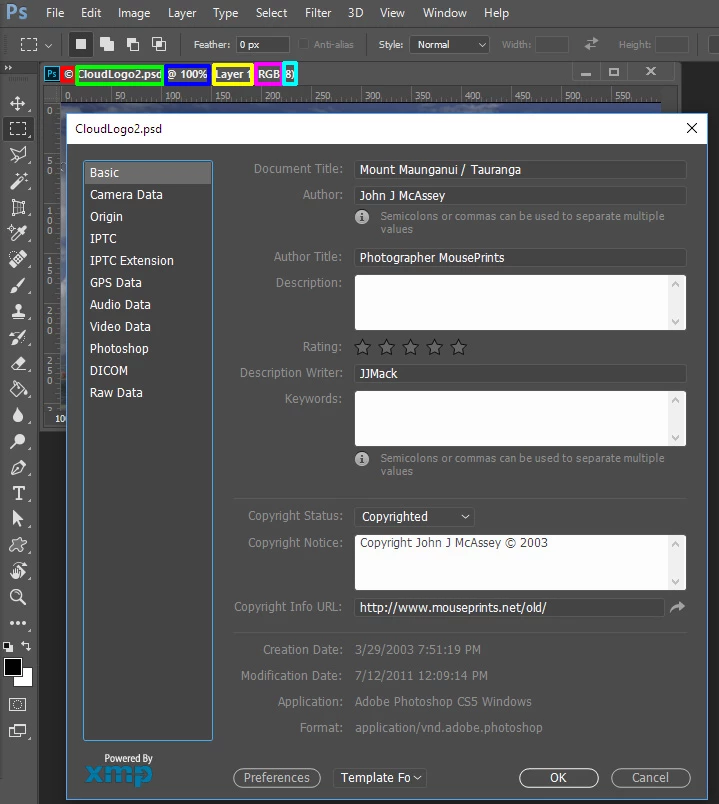Click the default colors icon
Image resolution: width=719 pixels, height=804 pixels.
point(8,647)
